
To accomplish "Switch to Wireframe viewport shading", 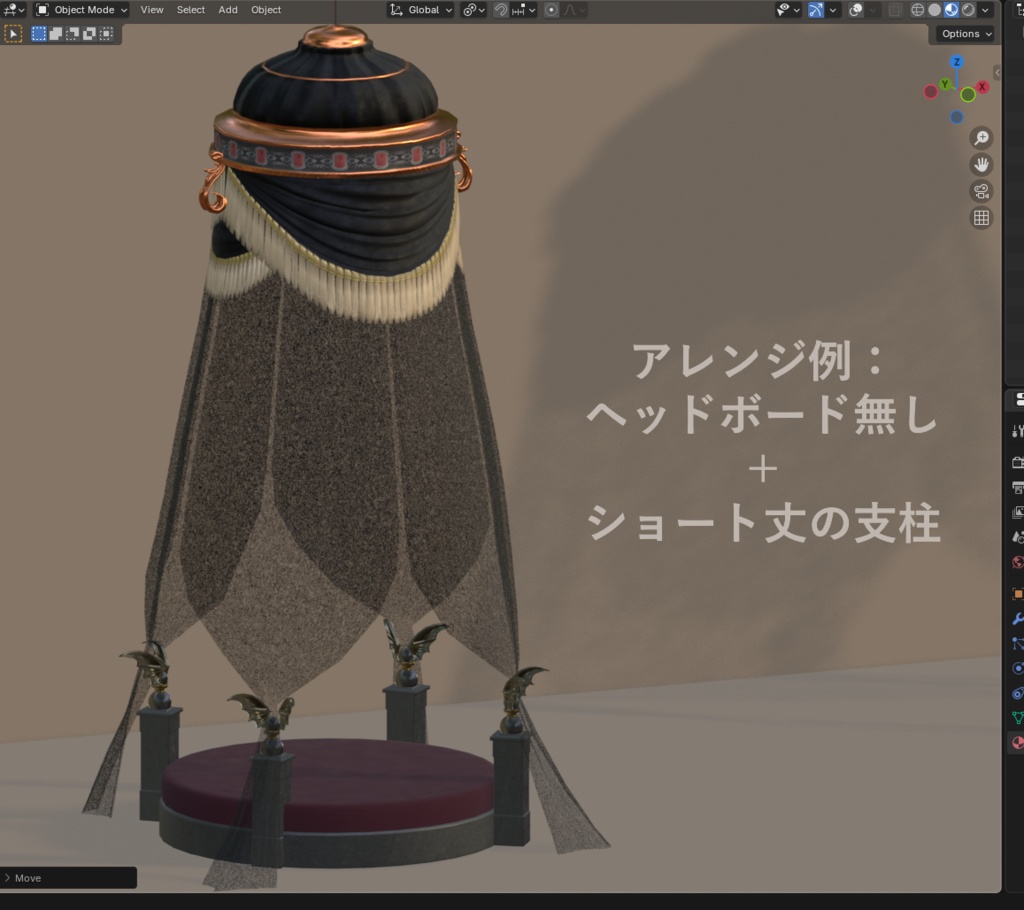I will pyautogui.click(x=917, y=10).
